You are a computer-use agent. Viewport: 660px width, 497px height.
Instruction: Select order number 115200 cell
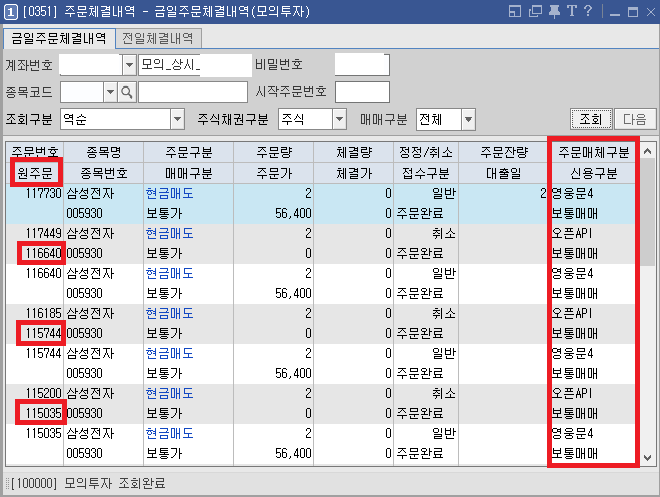point(43,393)
